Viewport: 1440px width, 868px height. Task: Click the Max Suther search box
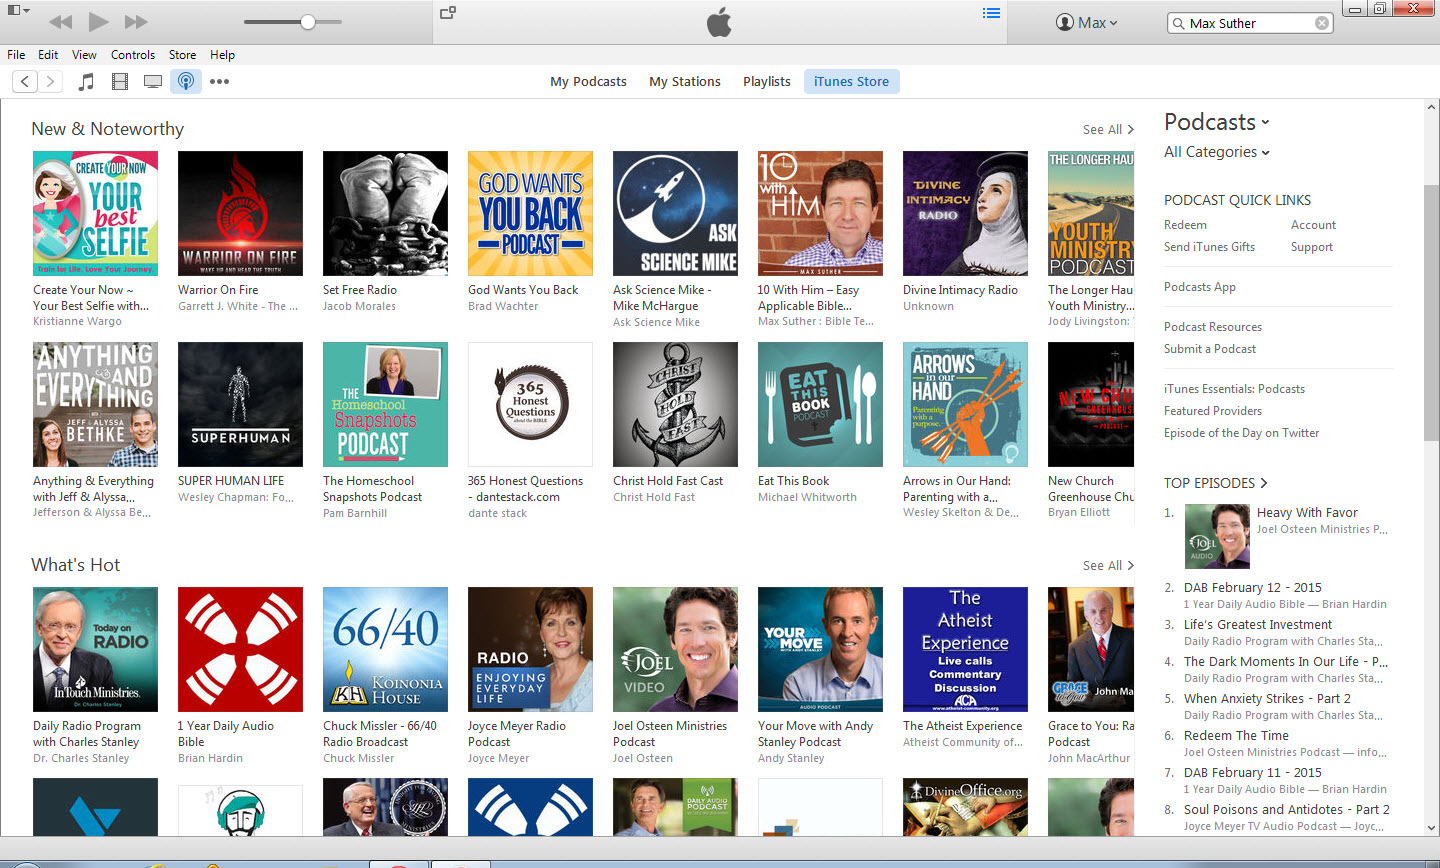click(1250, 23)
